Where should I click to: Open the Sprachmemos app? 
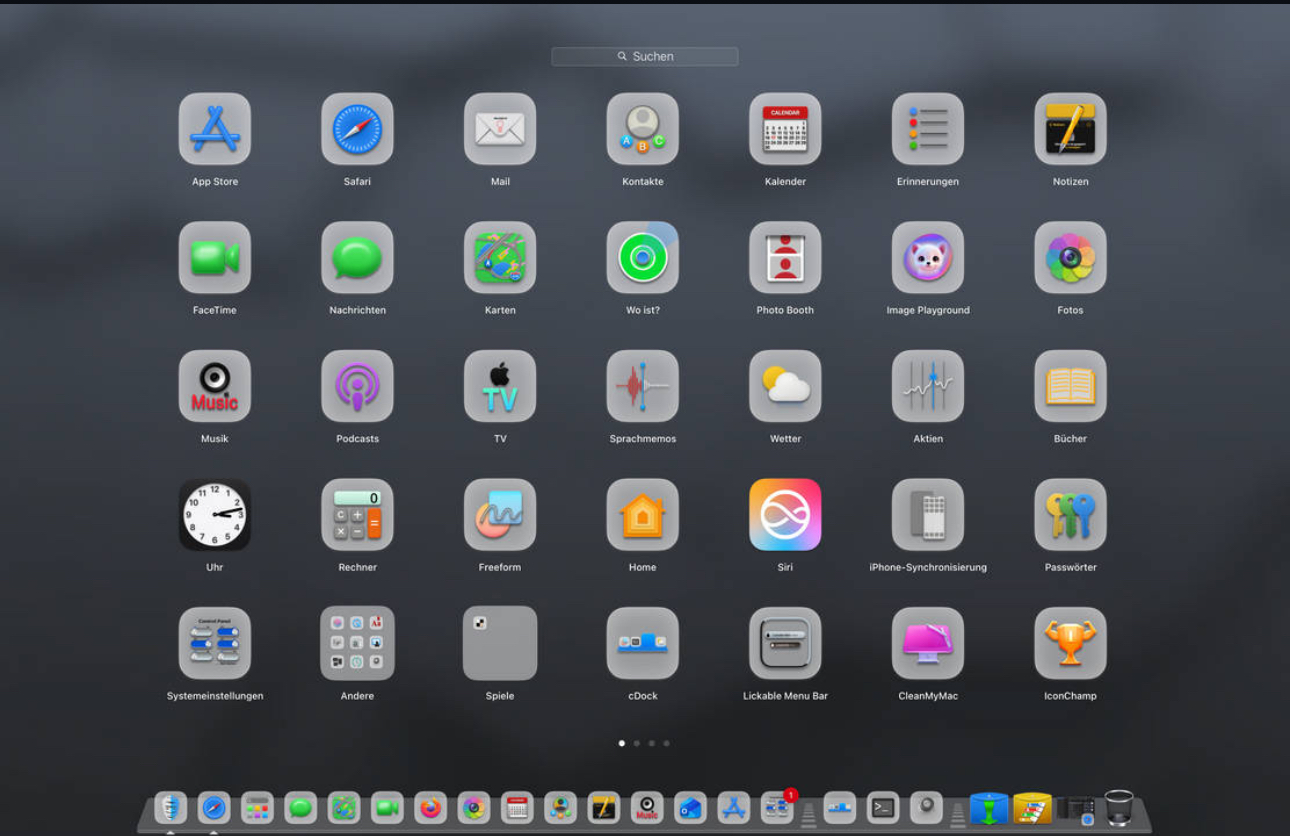pyautogui.click(x=642, y=386)
